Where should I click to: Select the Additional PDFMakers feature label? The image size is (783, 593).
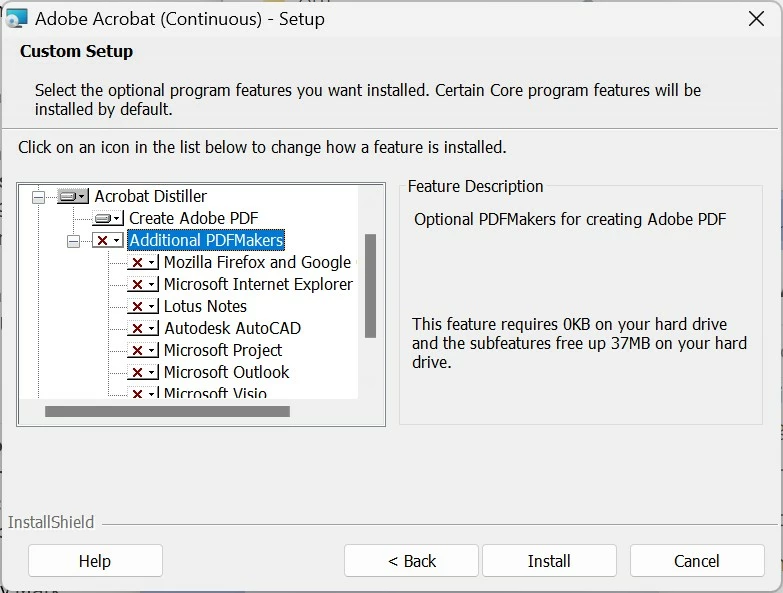(206, 240)
